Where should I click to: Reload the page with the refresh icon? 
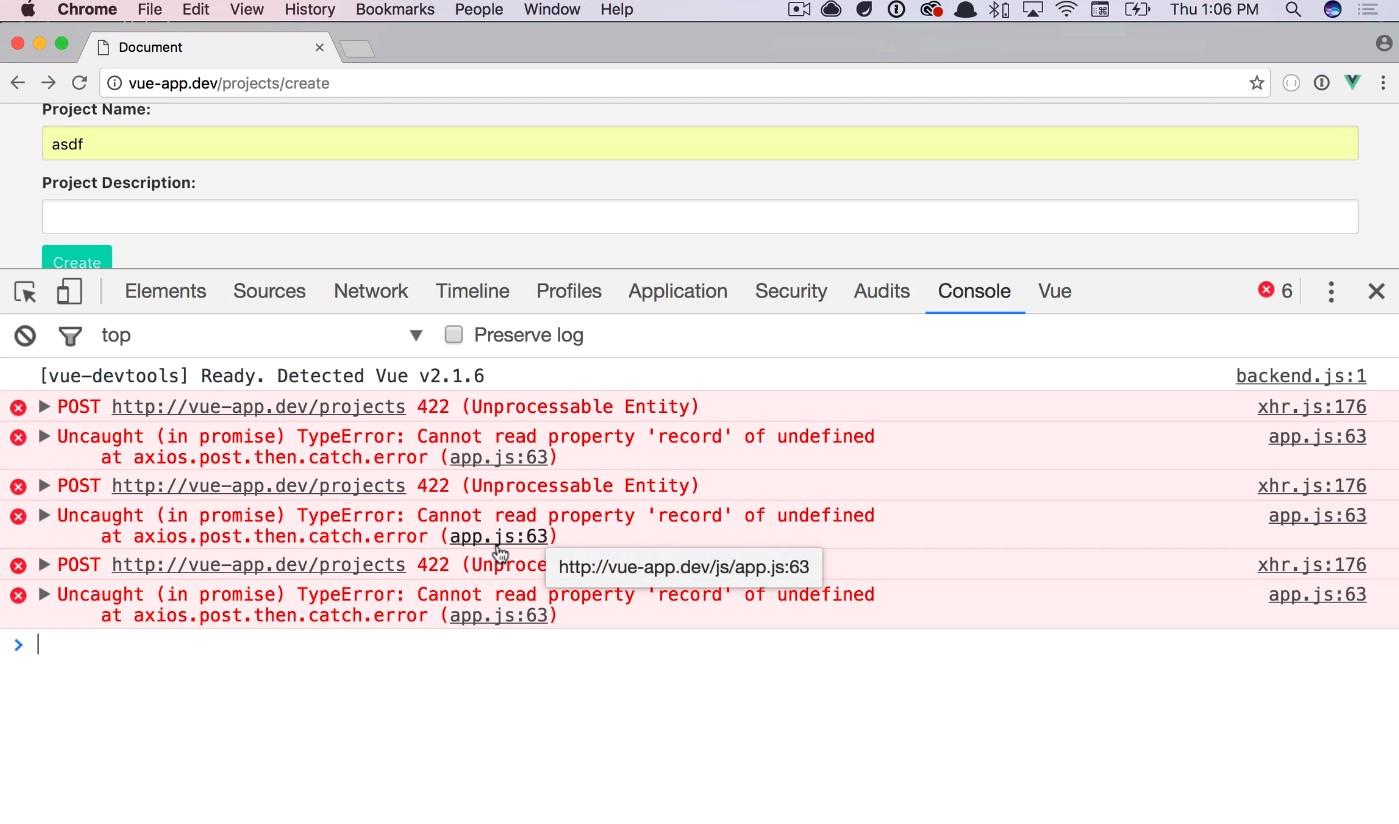tap(80, 84)
